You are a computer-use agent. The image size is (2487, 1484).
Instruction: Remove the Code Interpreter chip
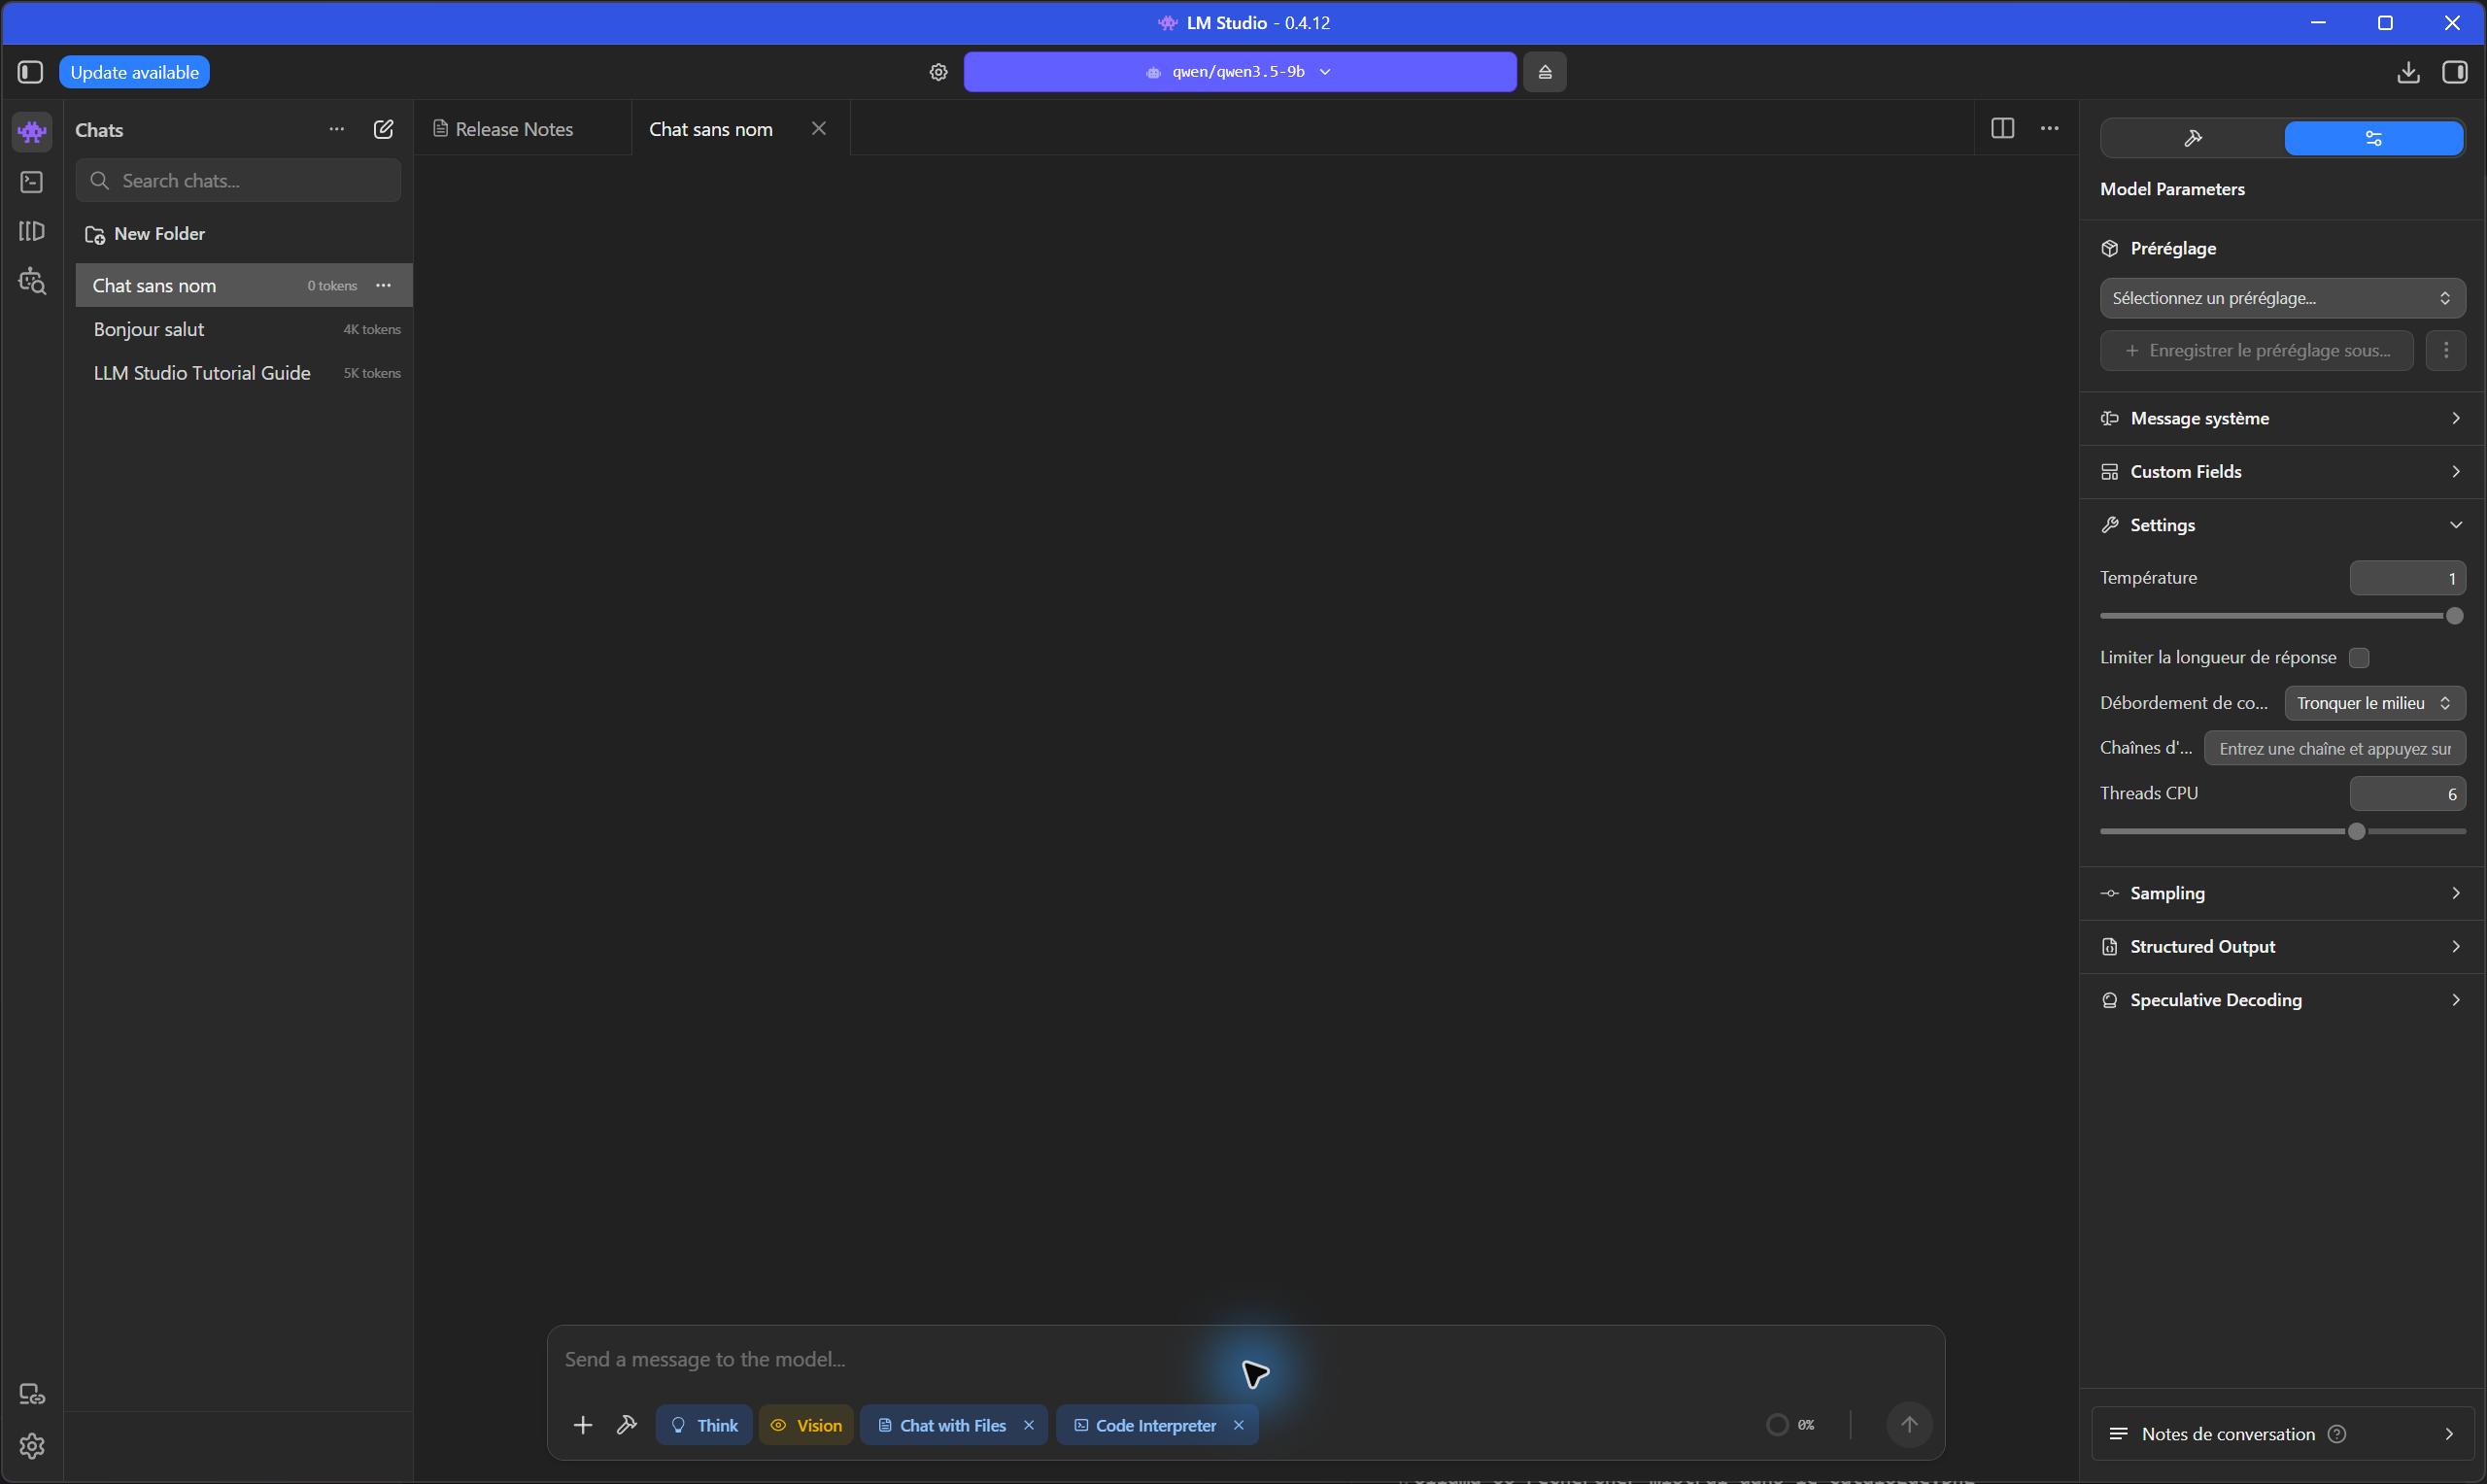pos(1238,1425)
